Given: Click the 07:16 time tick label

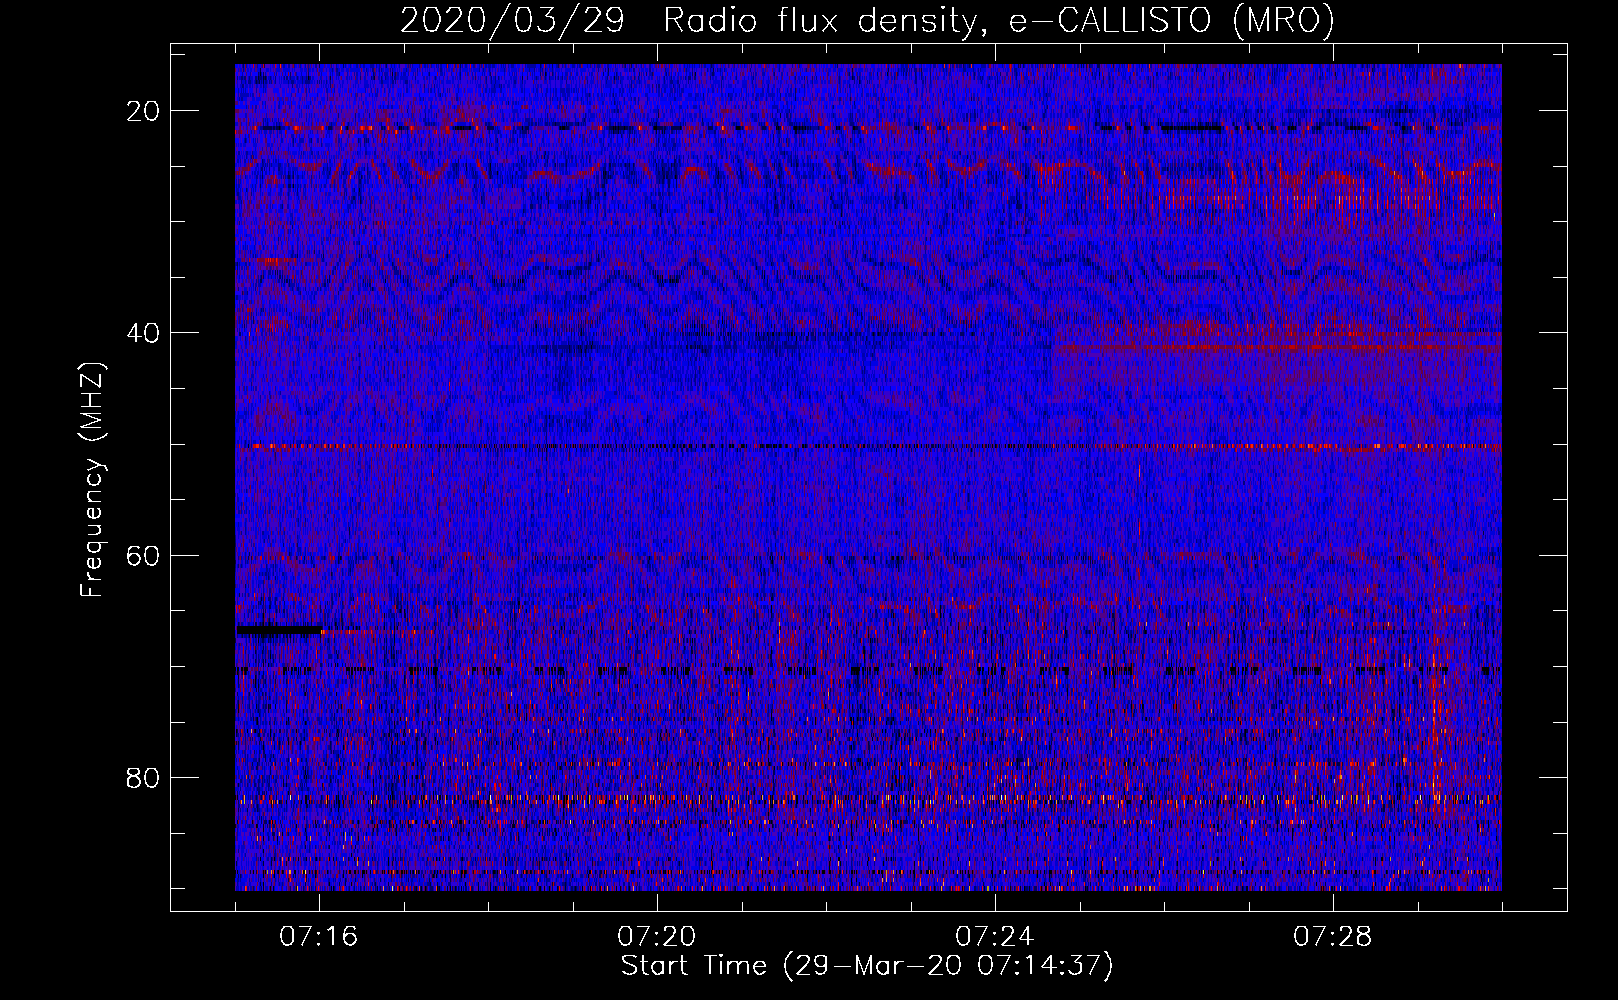Looking at the screenshot, I should pyautogui.click(x=319, y=937).
